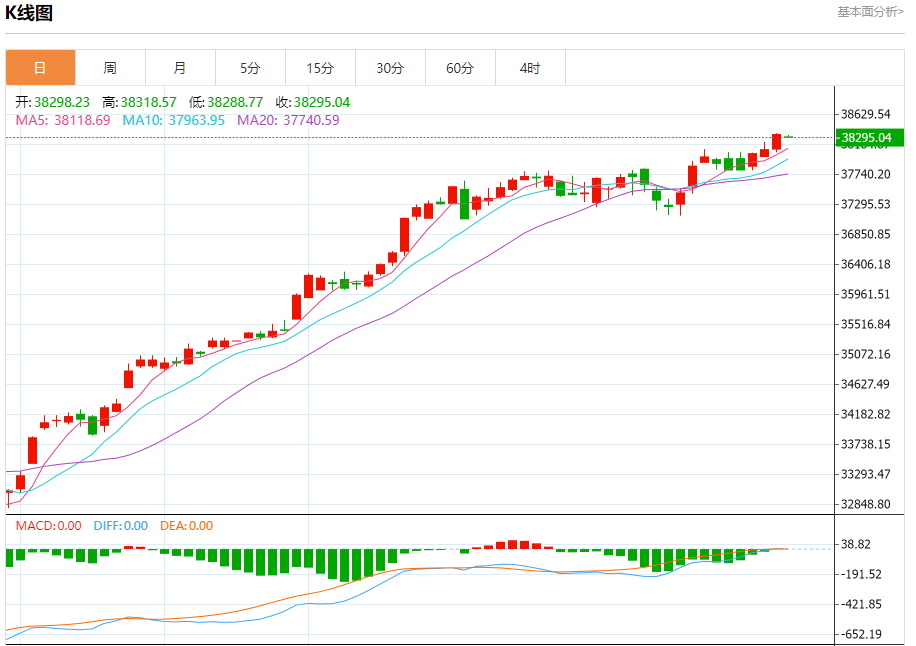Click the MACD axis value -652.19
Screen dimensions: 916x646
pos(862,634)
